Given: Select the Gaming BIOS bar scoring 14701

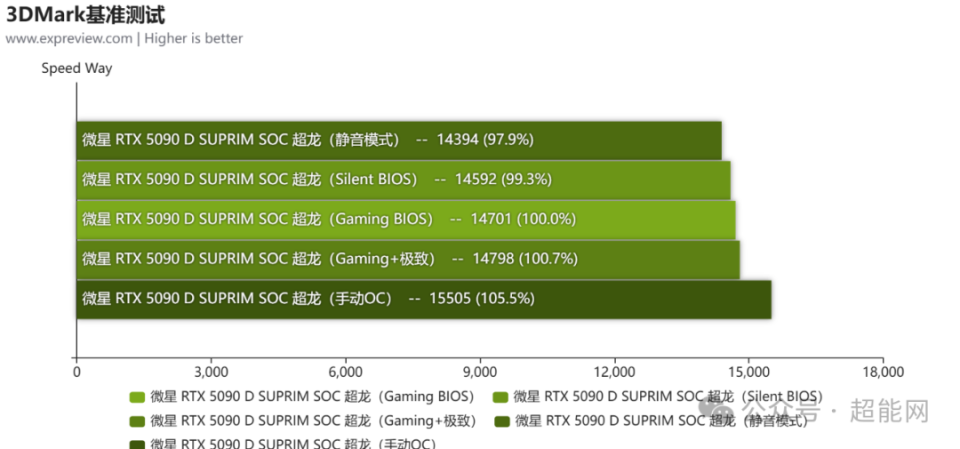Looking at the screenshot, I should pyautogui.click(x=406, y=219).
